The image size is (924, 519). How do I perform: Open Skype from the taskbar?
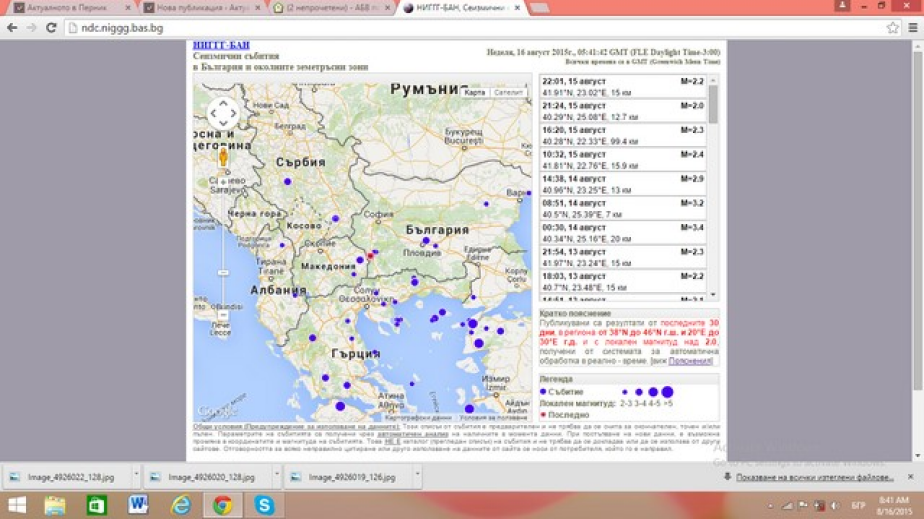coord(264,505)
